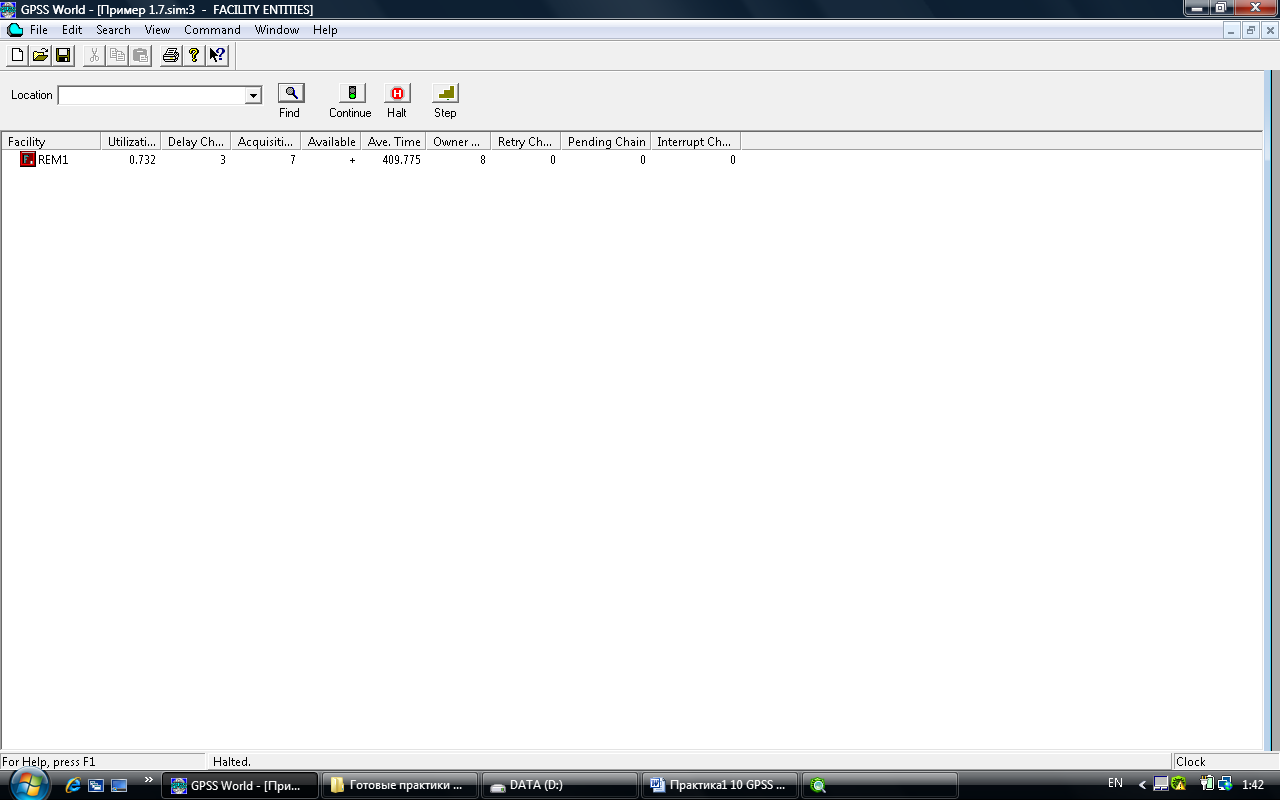Open the Edit menu

click(72, 30)
